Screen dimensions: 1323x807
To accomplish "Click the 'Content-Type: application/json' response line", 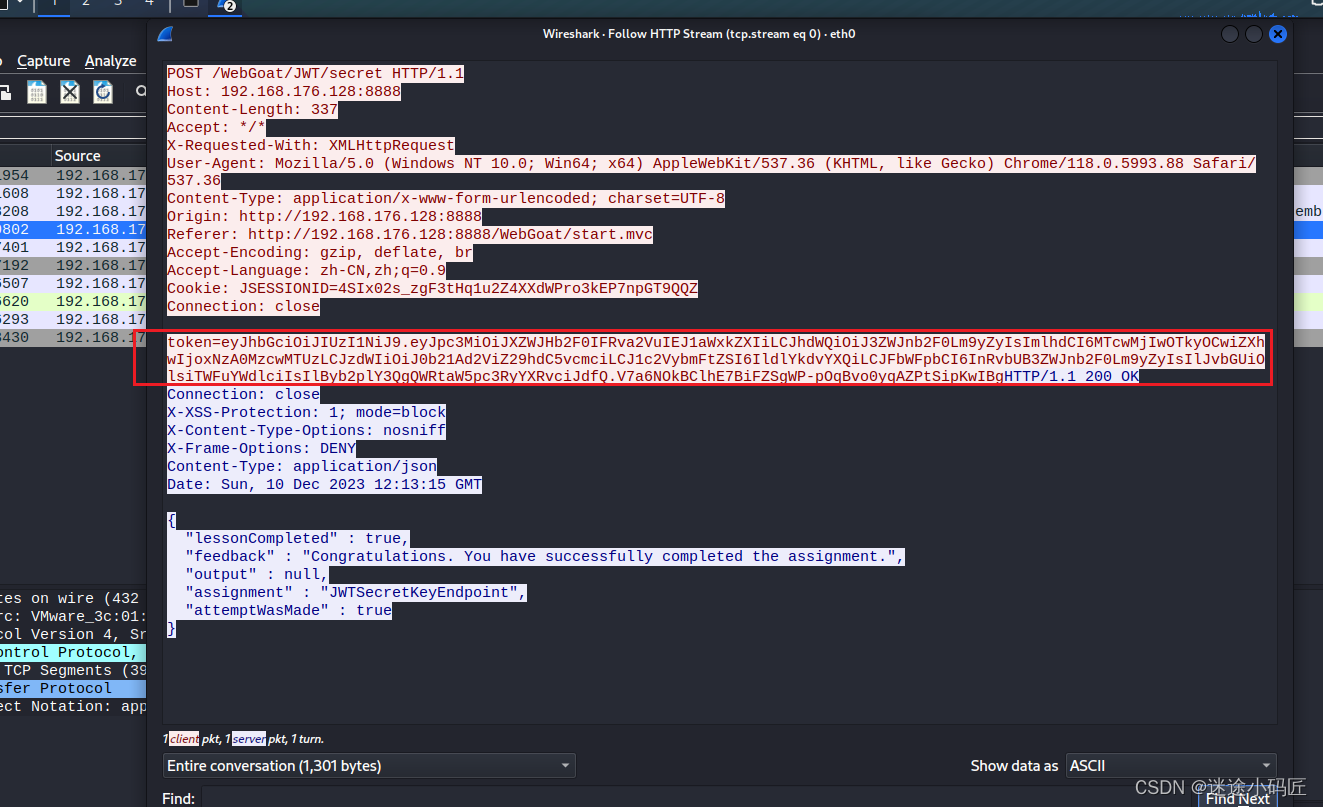I will pos(302,467).
